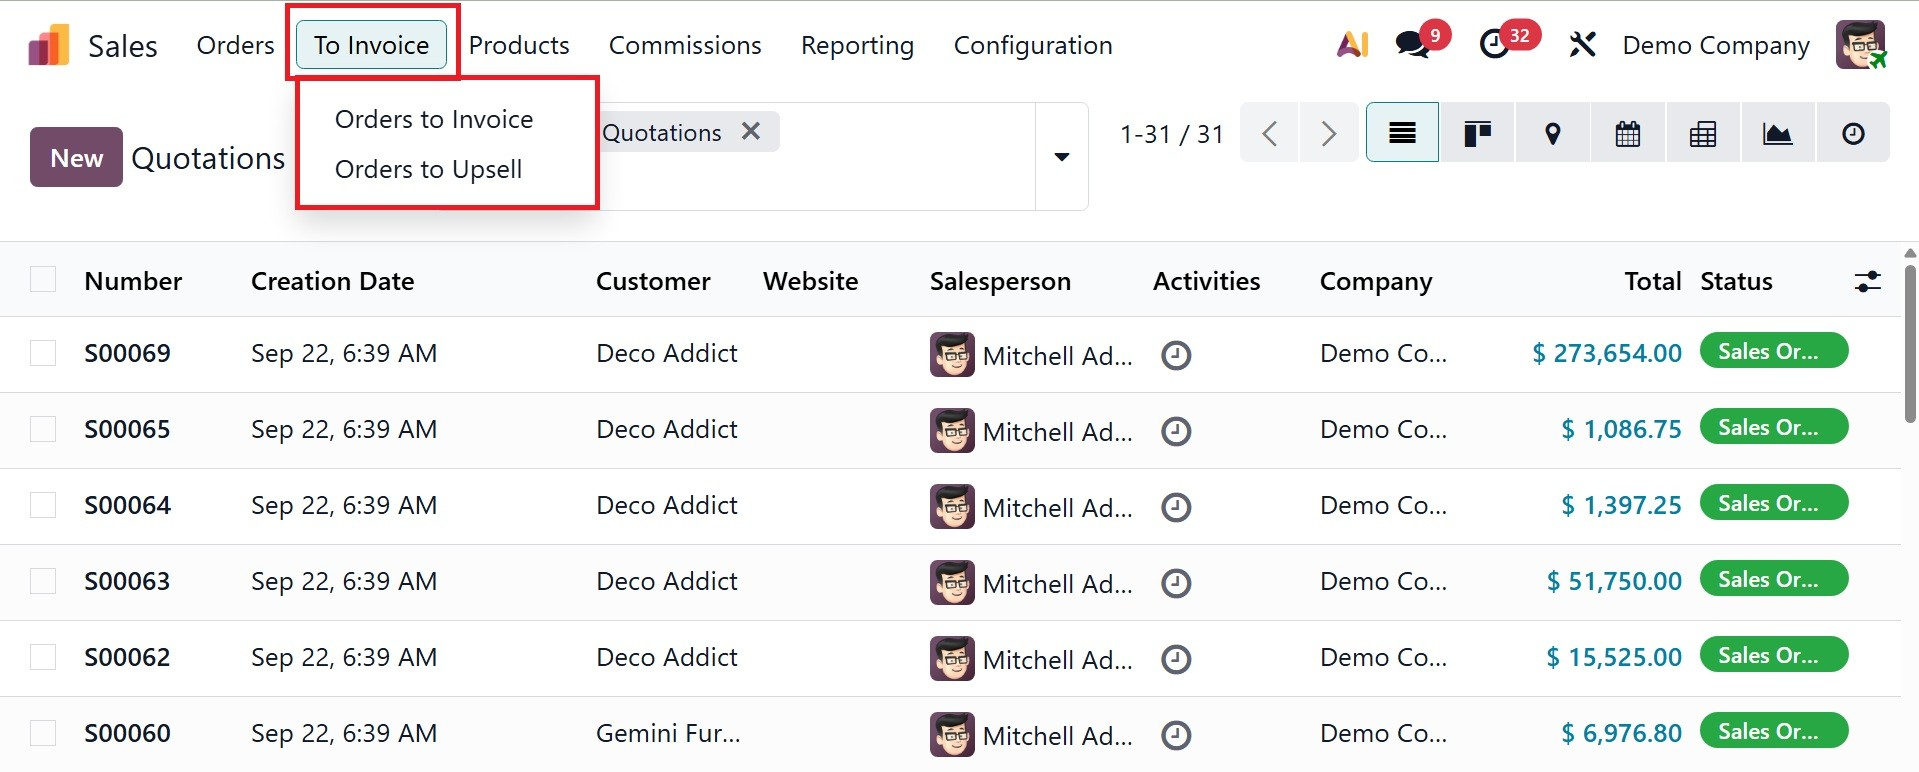Switch to Calendar view
This screenshot has width=1919, height=772.
click(1627, 133)
